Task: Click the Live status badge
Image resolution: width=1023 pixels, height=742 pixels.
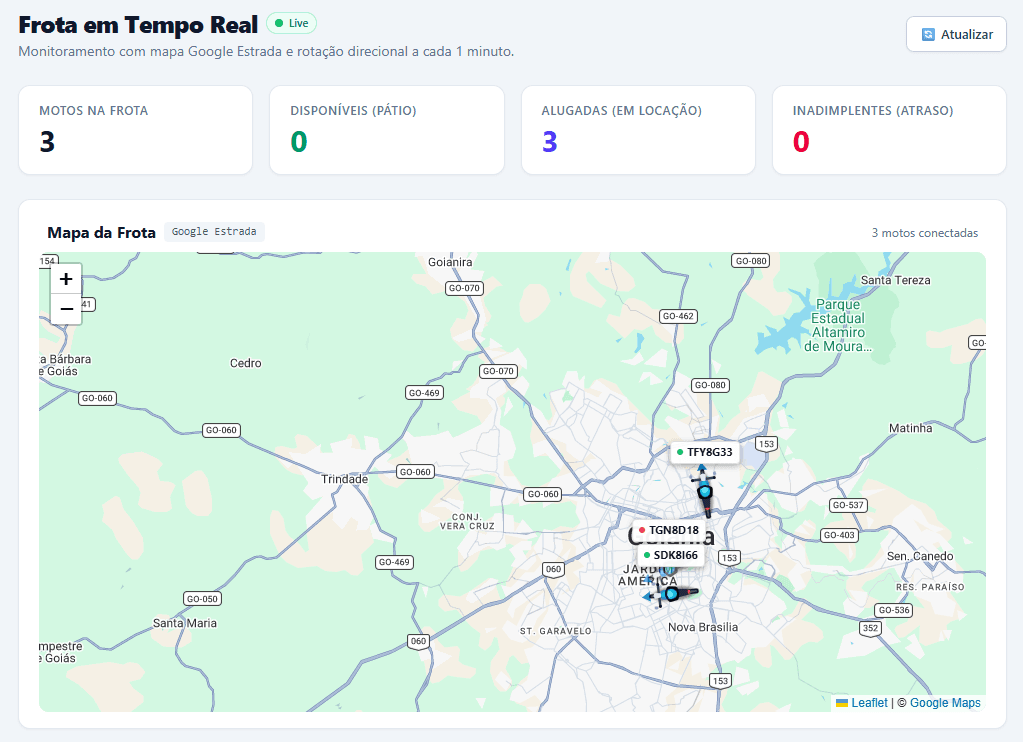Action: [x=292, y=23]
